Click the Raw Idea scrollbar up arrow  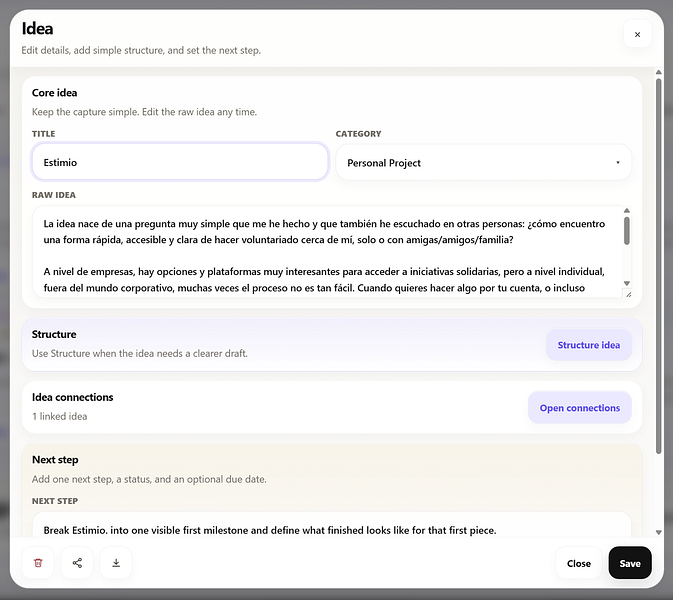(627, 210)
